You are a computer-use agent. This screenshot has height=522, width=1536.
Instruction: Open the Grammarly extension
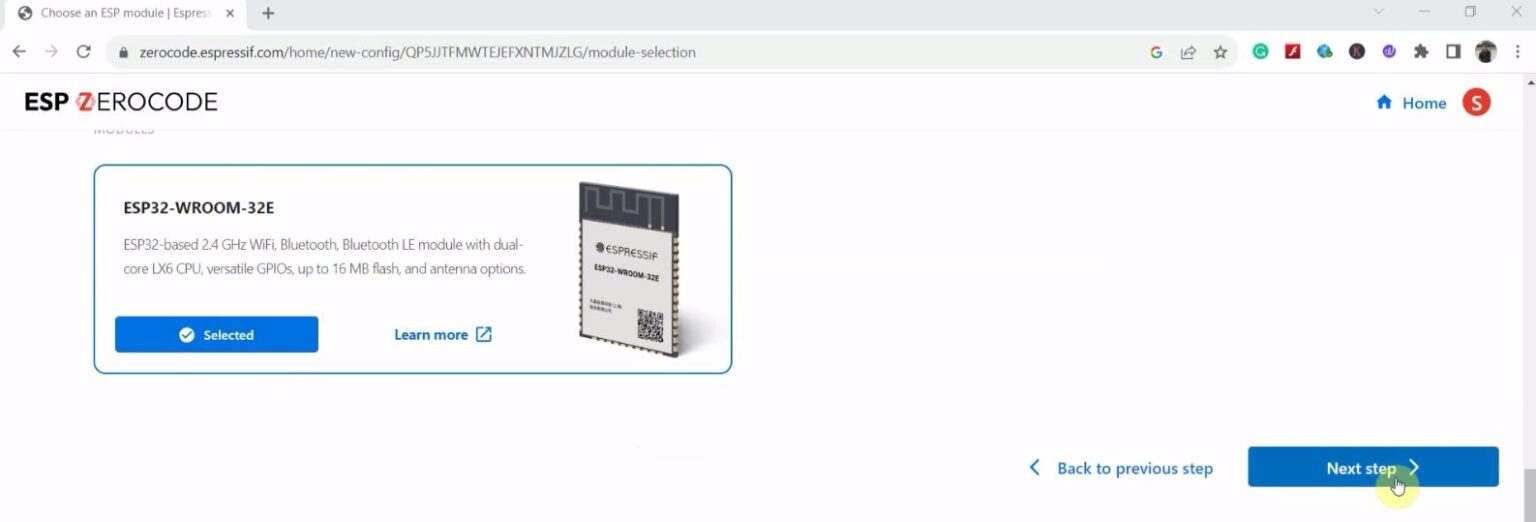point(1260,52)
